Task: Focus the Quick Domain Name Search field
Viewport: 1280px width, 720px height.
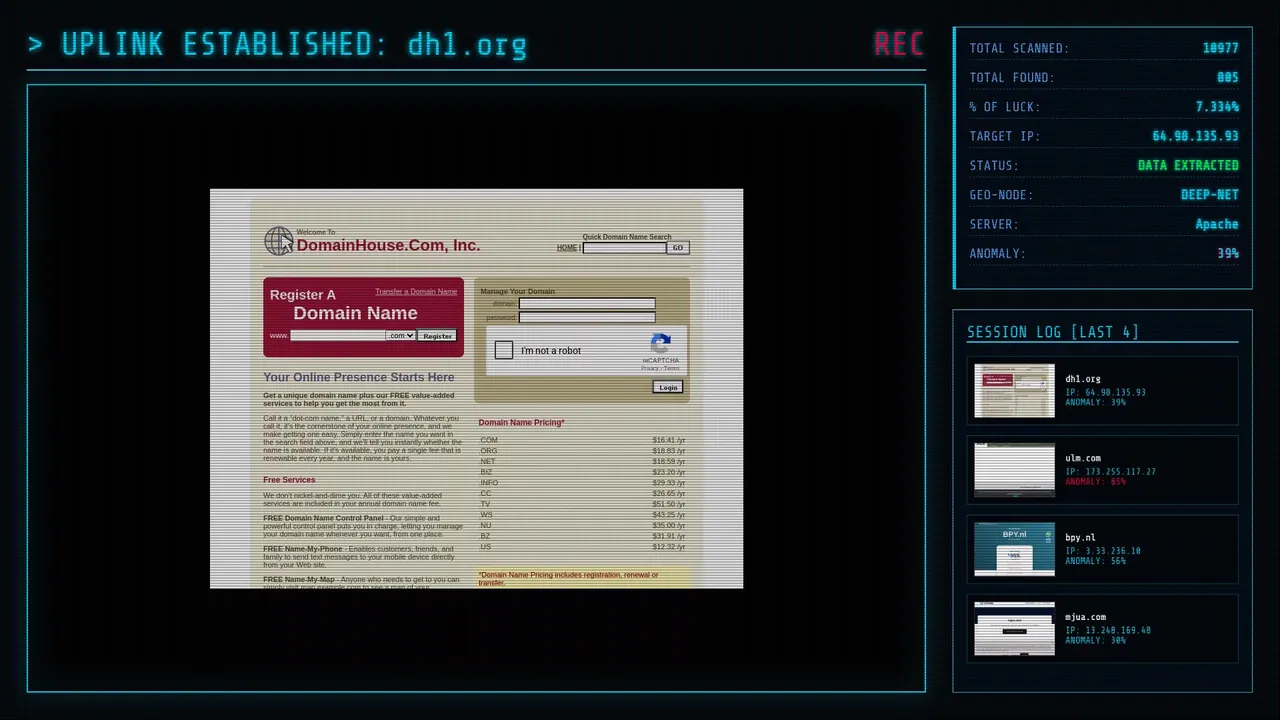Action: tap(624, 248)
